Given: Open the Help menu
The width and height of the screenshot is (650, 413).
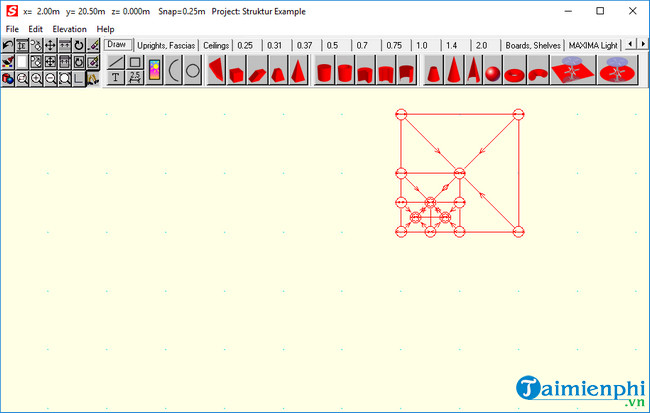Looking at the screenshot, I should pos(105,29).
